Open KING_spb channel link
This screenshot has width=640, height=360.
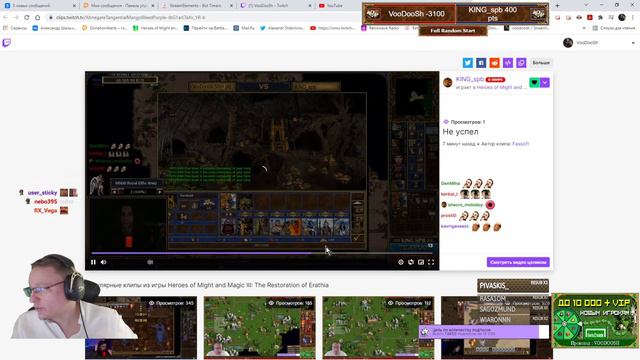pos(470,79)
